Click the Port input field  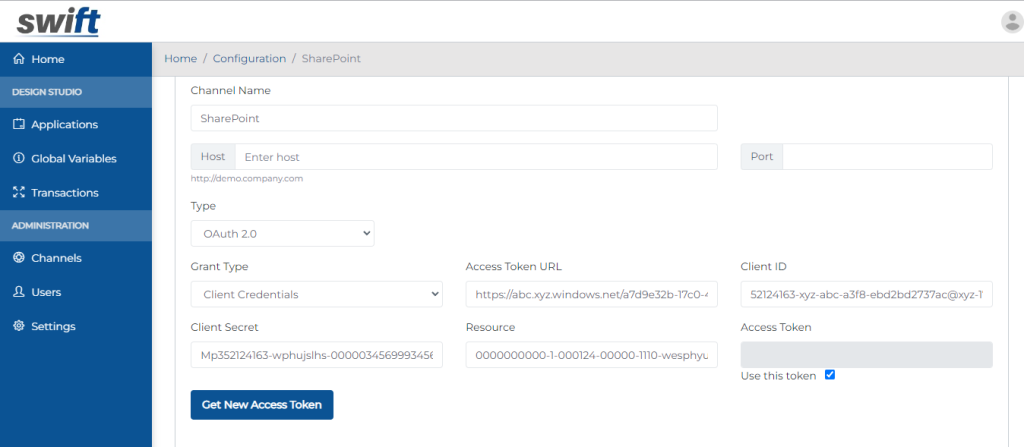point(887,157)
